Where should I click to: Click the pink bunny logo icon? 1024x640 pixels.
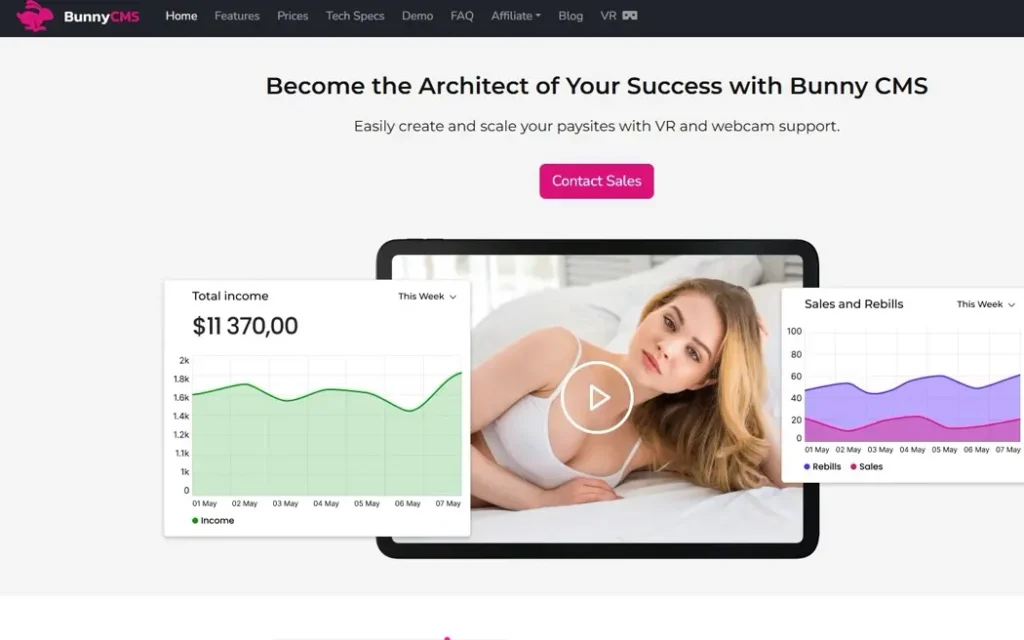click(x=35, y=15)
